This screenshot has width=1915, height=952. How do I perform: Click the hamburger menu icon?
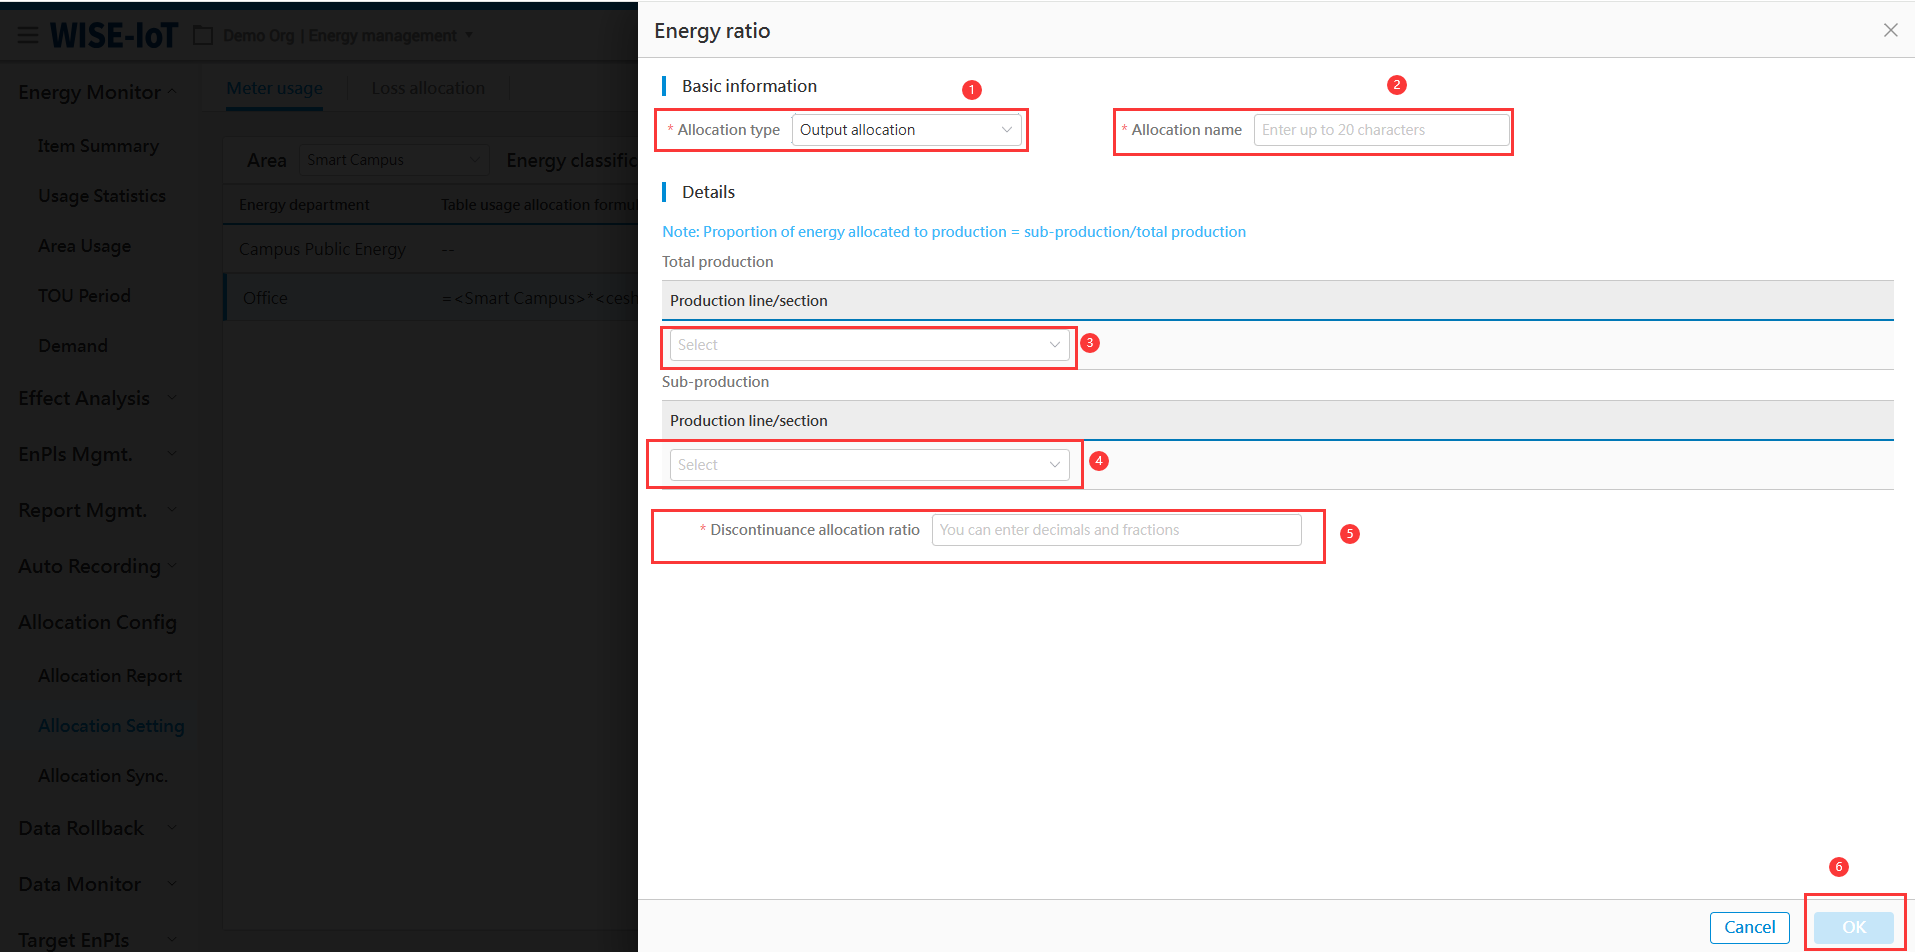tap(28, 36)
